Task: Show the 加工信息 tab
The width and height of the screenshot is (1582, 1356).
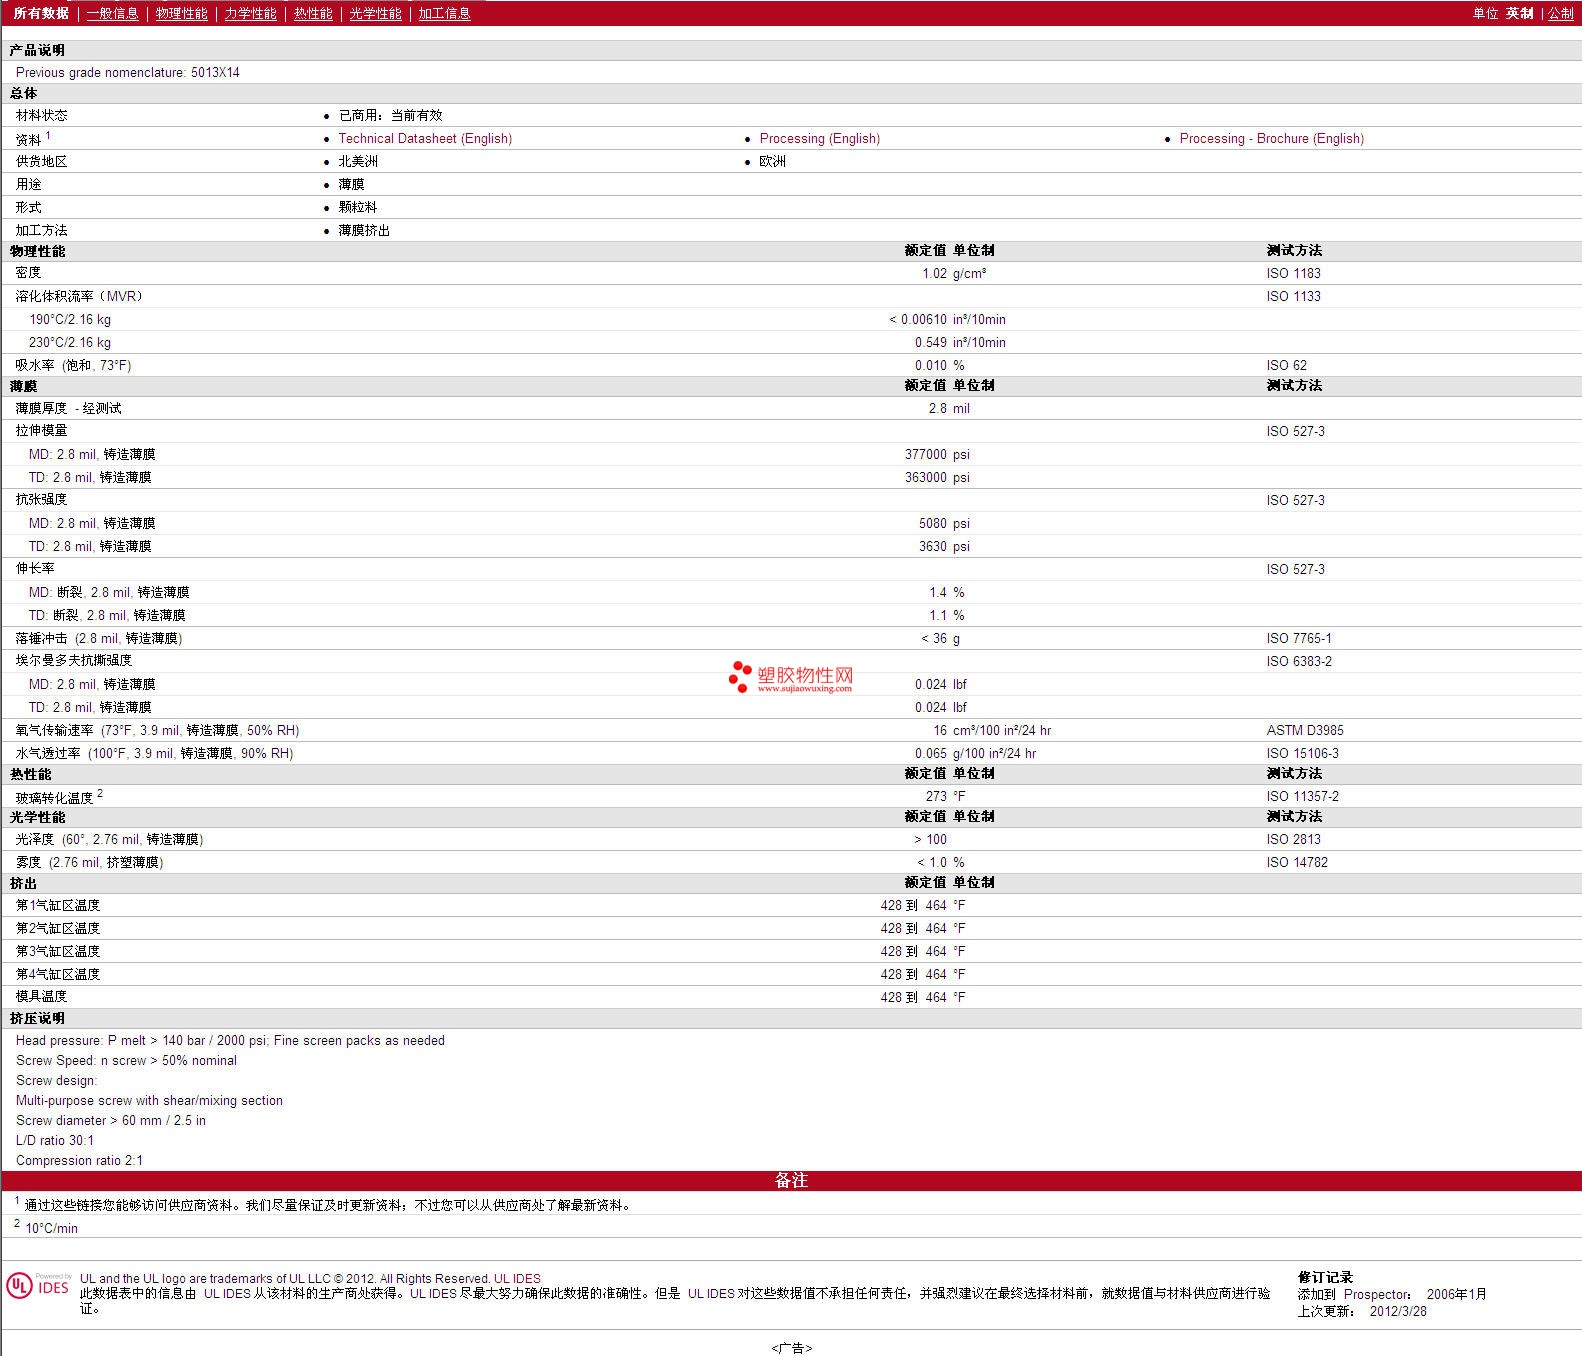Action: [x=444, y=13]
